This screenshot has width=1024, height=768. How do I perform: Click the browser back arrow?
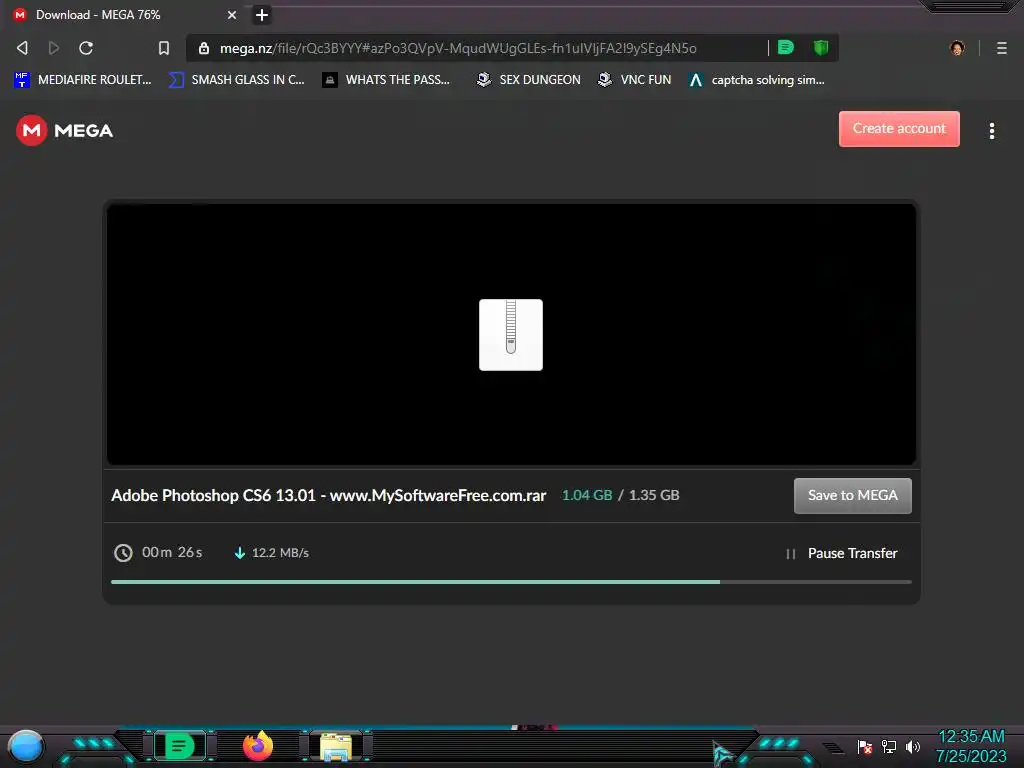(x=22, y=48)
